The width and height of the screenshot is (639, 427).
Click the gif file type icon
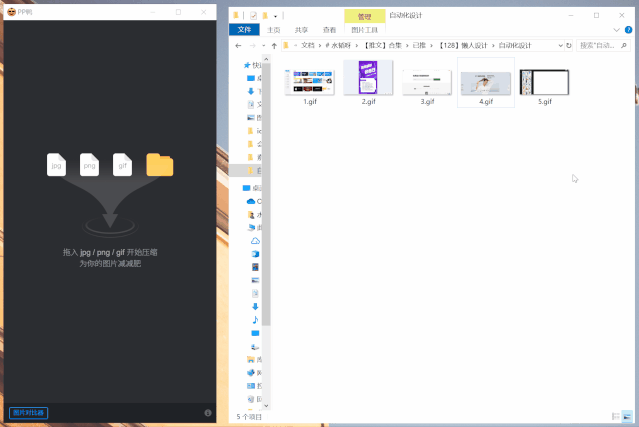tap(122, 164)
